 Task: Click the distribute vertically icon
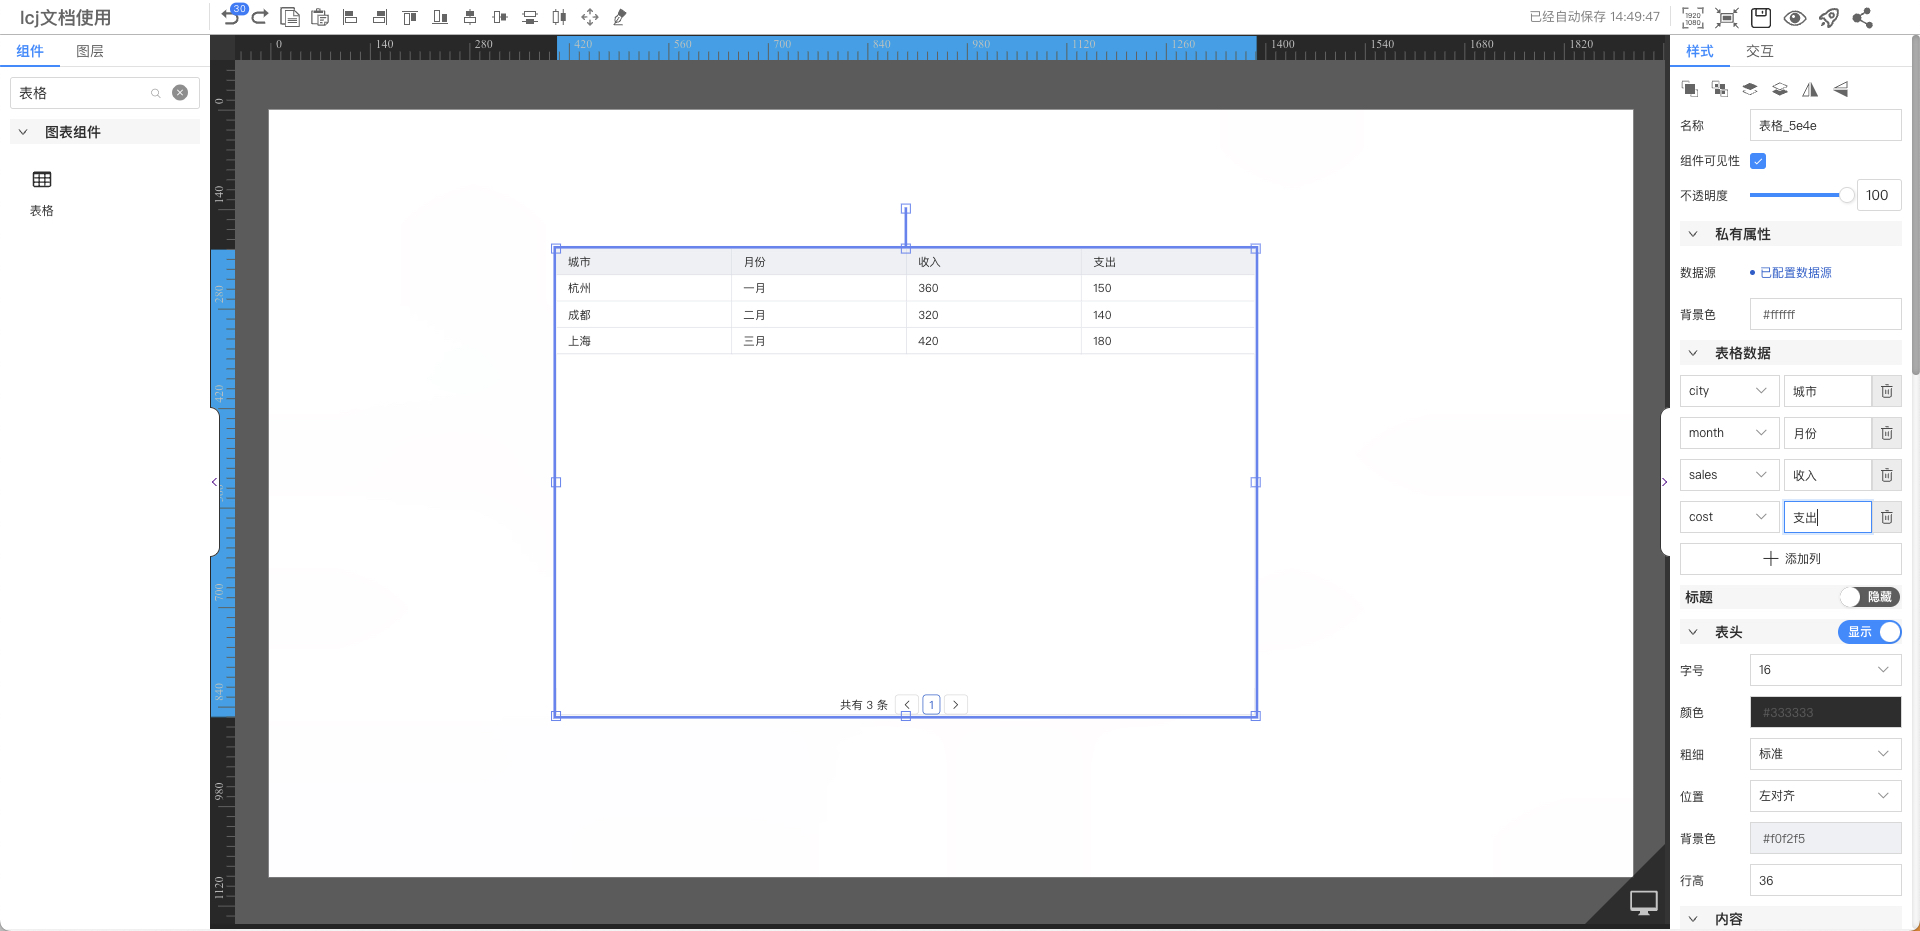point(530,17)
